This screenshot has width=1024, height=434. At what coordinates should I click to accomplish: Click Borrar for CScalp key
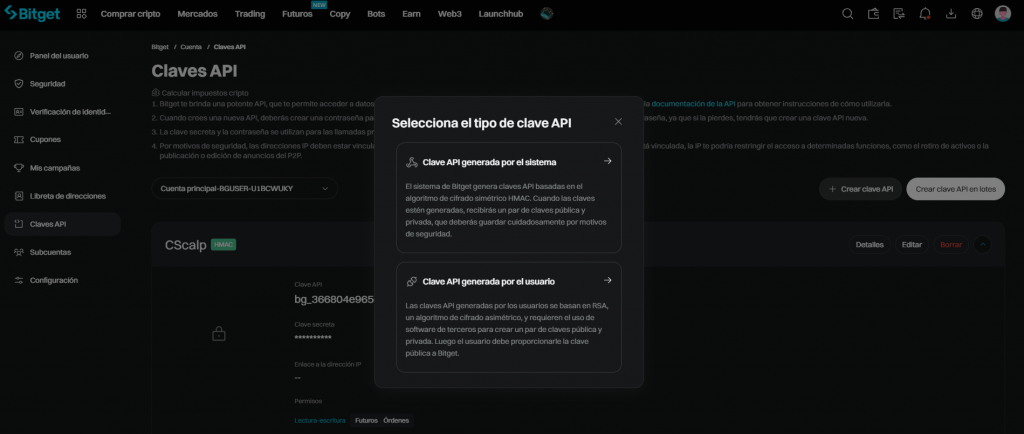(951, 245)
